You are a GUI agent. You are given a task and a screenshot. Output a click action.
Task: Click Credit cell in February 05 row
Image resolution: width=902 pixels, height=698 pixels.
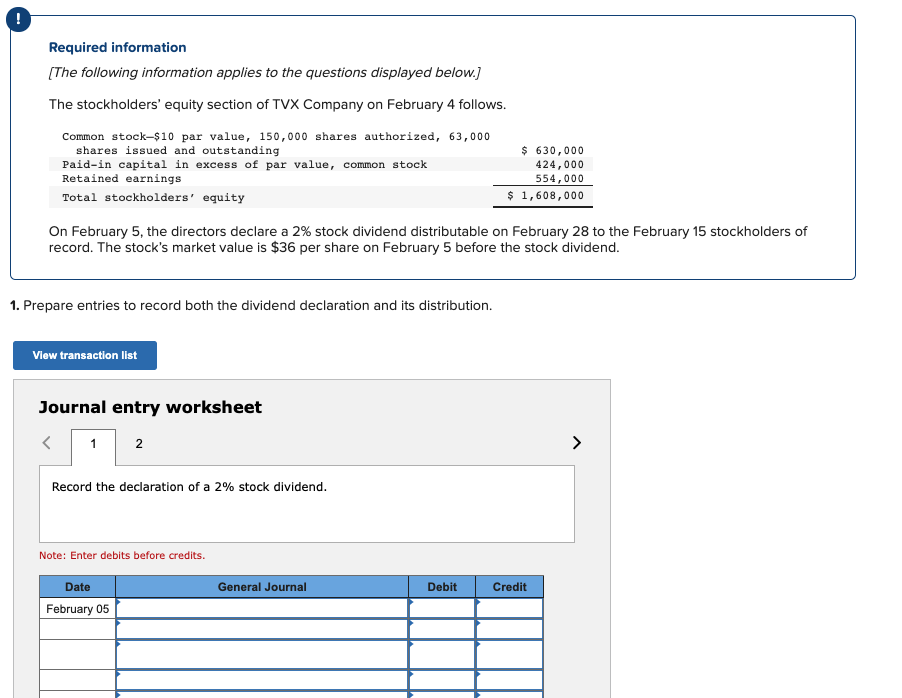point(509,608)
